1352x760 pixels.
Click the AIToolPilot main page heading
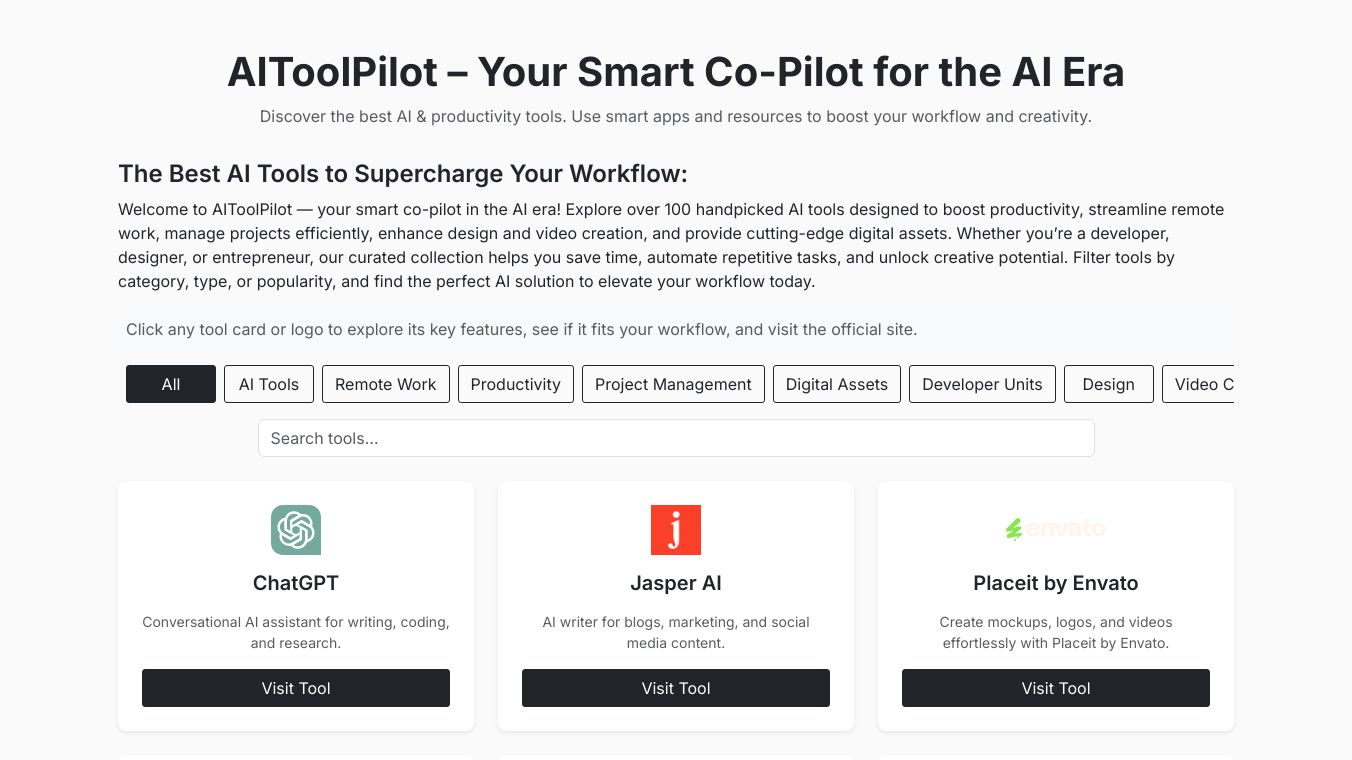click(x=676, y=72)
